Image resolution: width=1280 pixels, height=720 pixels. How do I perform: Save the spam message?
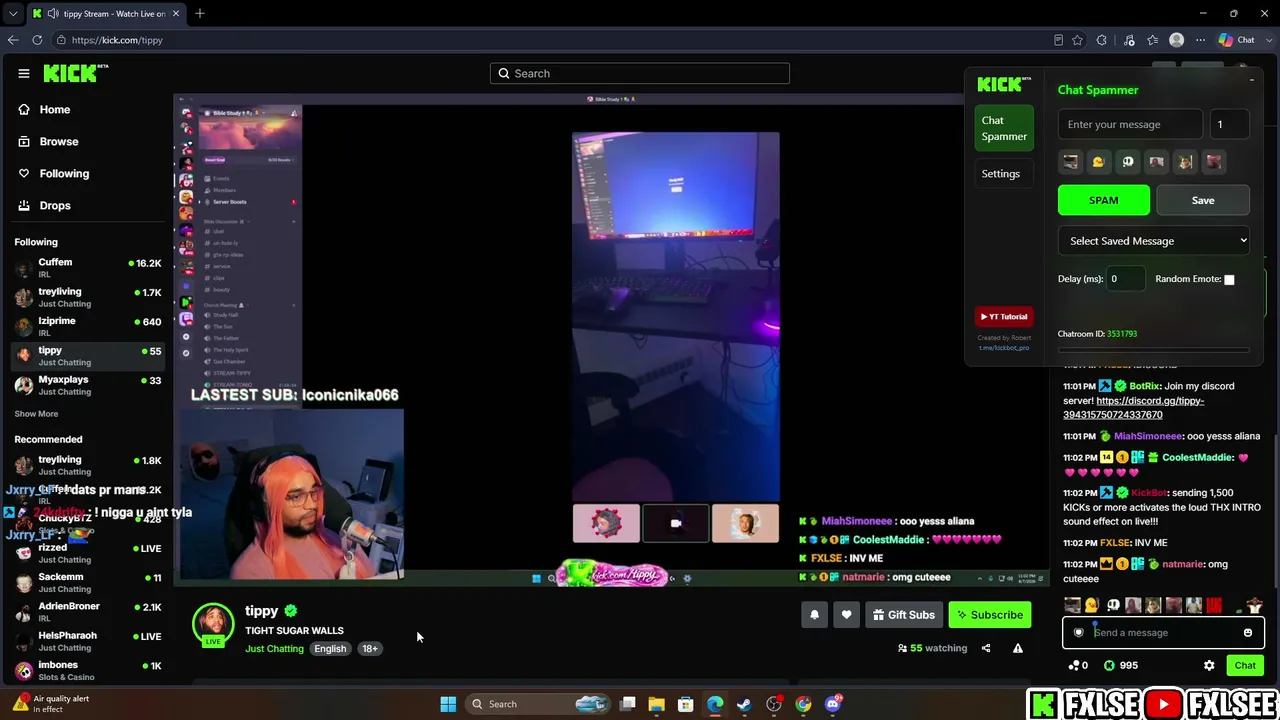[1203, 200]
